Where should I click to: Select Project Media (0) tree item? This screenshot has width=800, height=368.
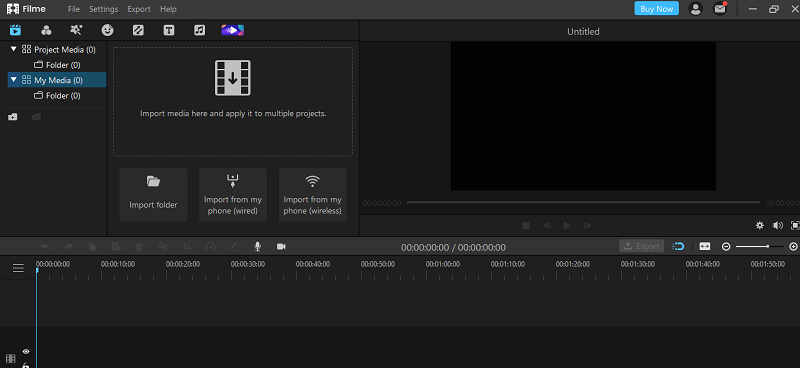[65, 50]
